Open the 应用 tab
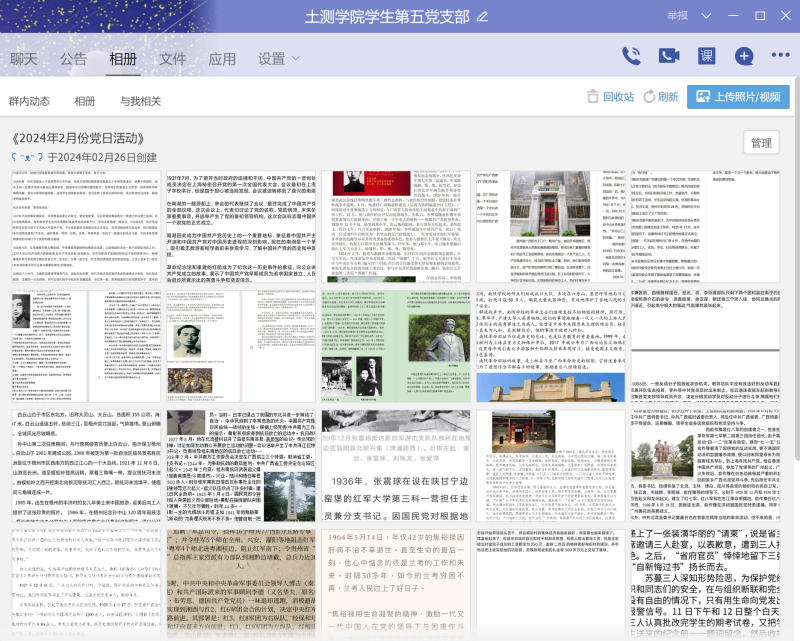Image resolution: width=800 pixels, height=641 pixels. click(222, 59)
